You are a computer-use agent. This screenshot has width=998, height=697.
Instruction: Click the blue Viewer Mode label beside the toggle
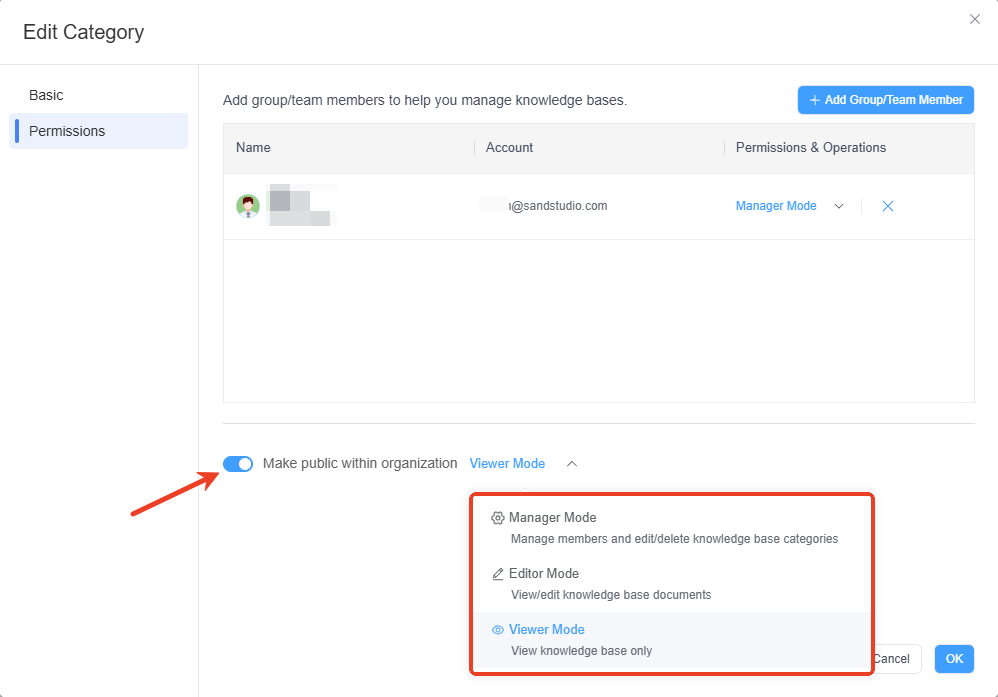[x=507, y=464]
